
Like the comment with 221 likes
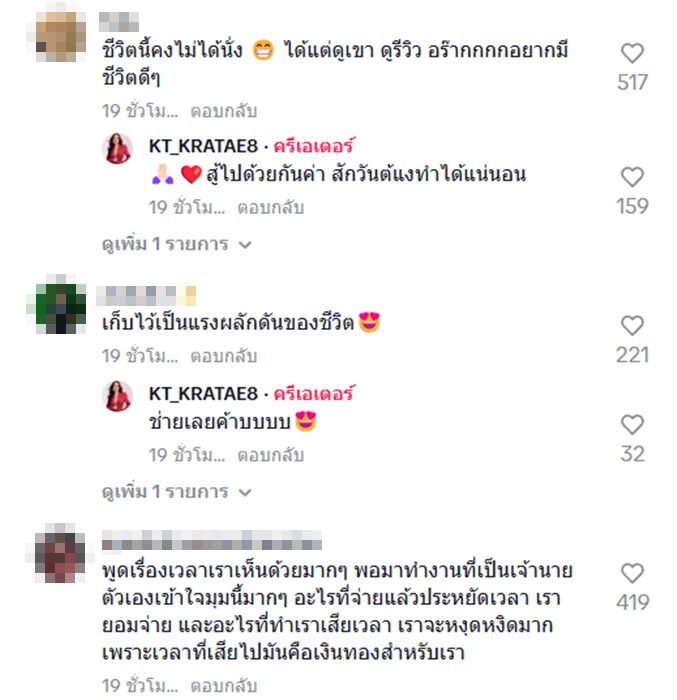point(632,325)
